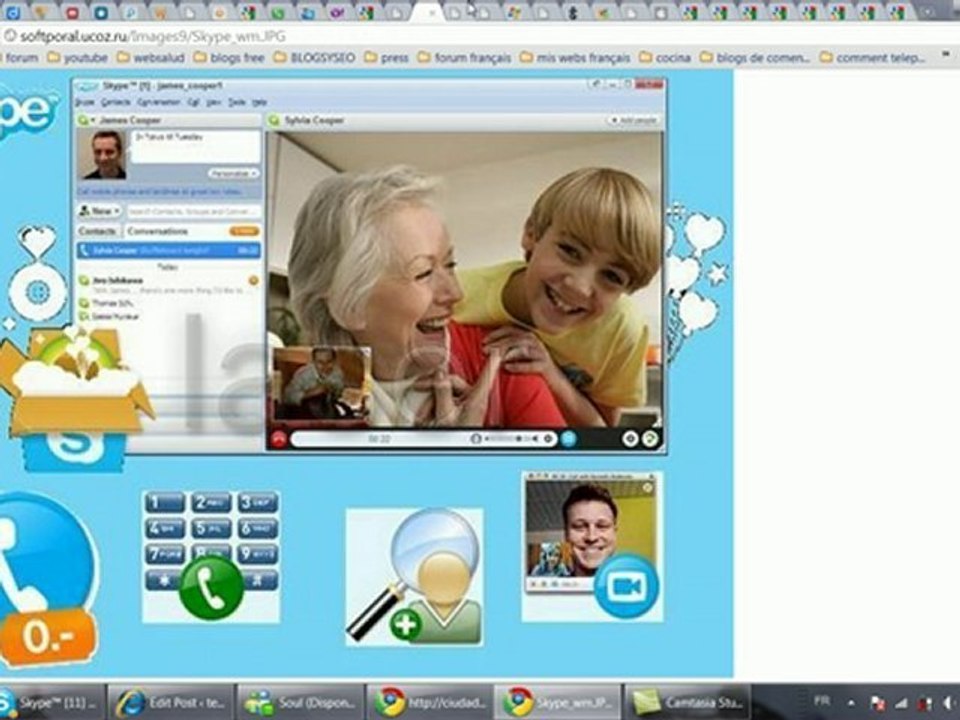Image resolution: width=960 pixels, height=720 pixels.
Task: Open the New contact dropdown in Skype
Action: [100, 211]
